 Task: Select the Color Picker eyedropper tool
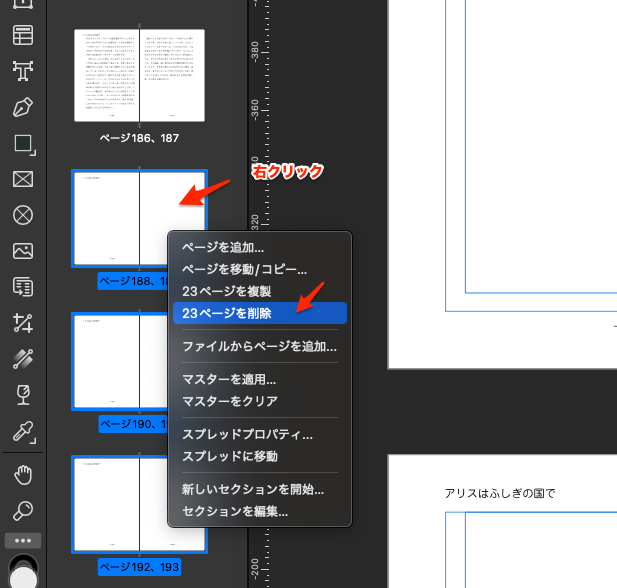23,432
